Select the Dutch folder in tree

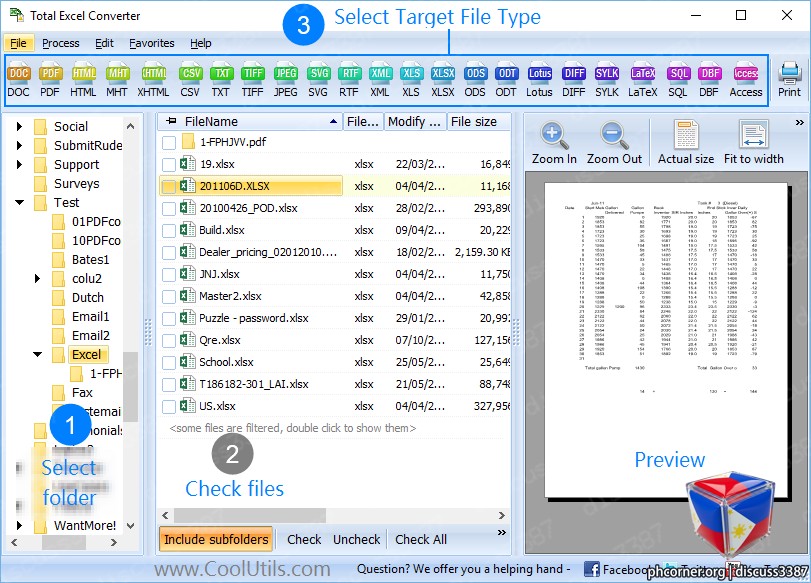click(x=87, y=297)
